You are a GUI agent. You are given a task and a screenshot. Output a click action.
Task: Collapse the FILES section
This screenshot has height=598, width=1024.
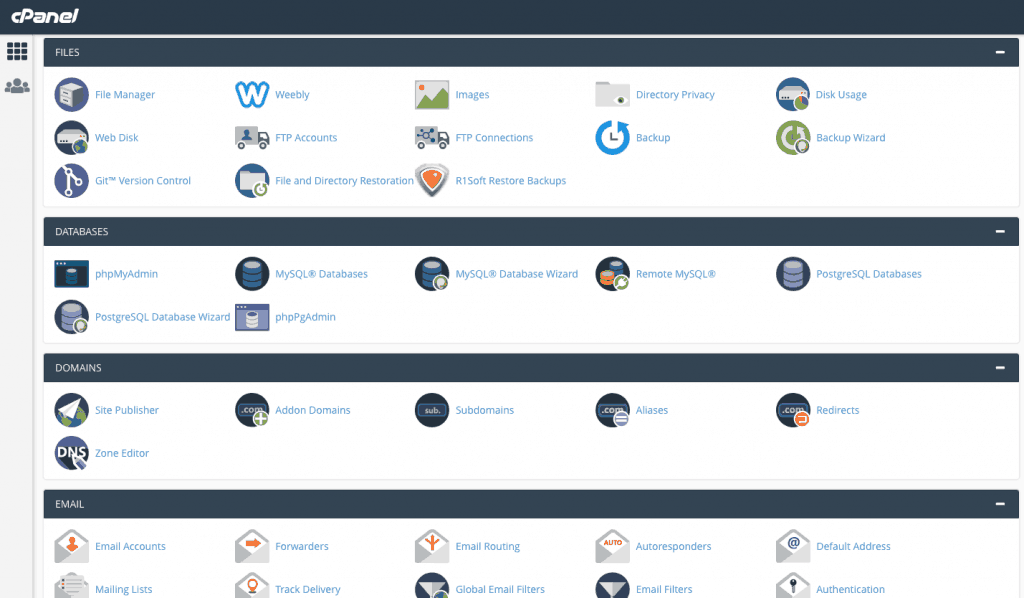[999, 51]
